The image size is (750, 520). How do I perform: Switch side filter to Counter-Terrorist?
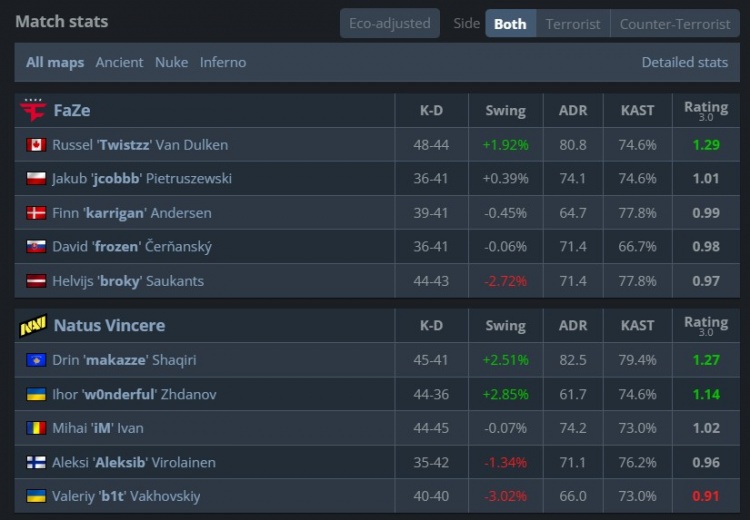click(675, 24)
